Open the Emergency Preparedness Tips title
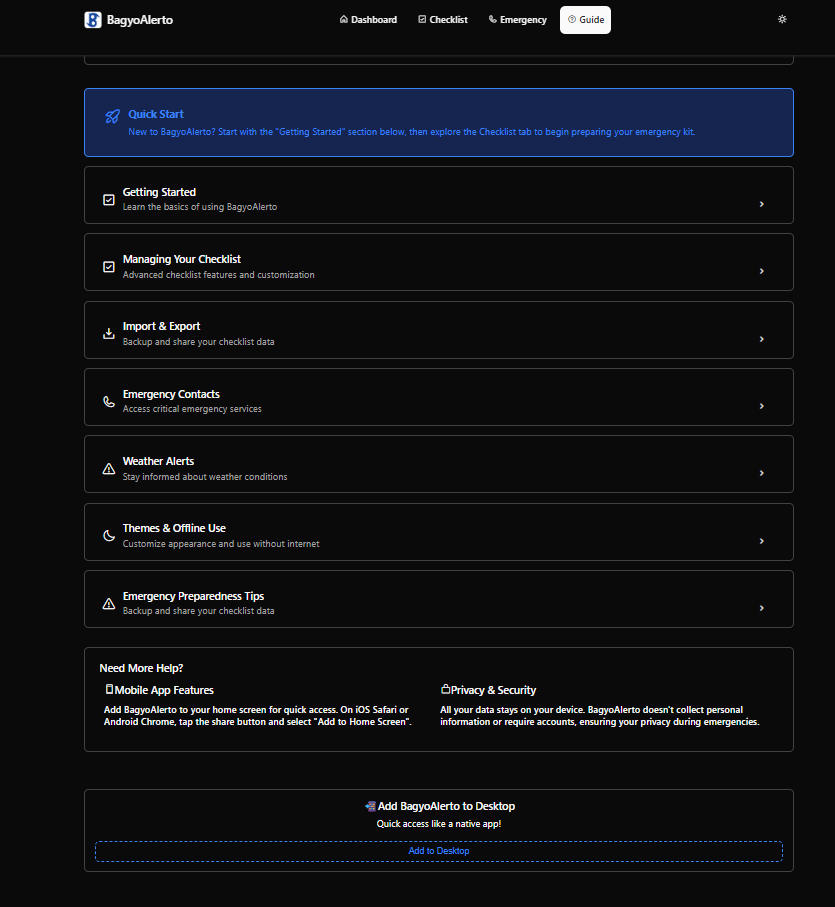Image resolution: width=835 pixels, height=907 pixels. pyautogui.click(x=193, y=596)
